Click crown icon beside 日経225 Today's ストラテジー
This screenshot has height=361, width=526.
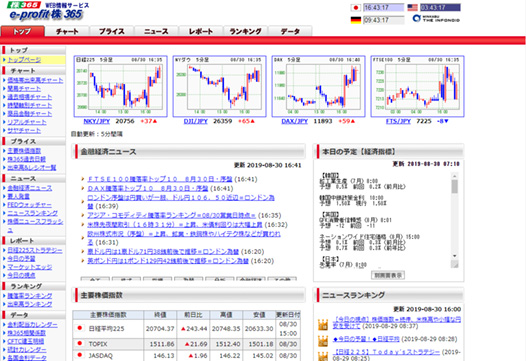(x=323, y=356)
